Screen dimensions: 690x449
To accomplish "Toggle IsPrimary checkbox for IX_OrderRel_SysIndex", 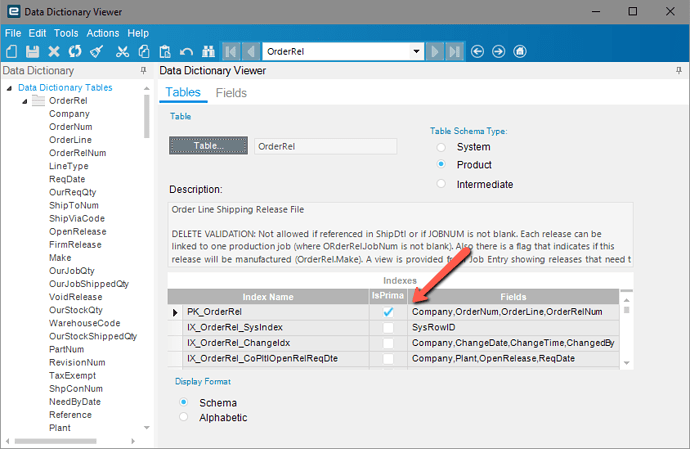I will click(388, 328).
